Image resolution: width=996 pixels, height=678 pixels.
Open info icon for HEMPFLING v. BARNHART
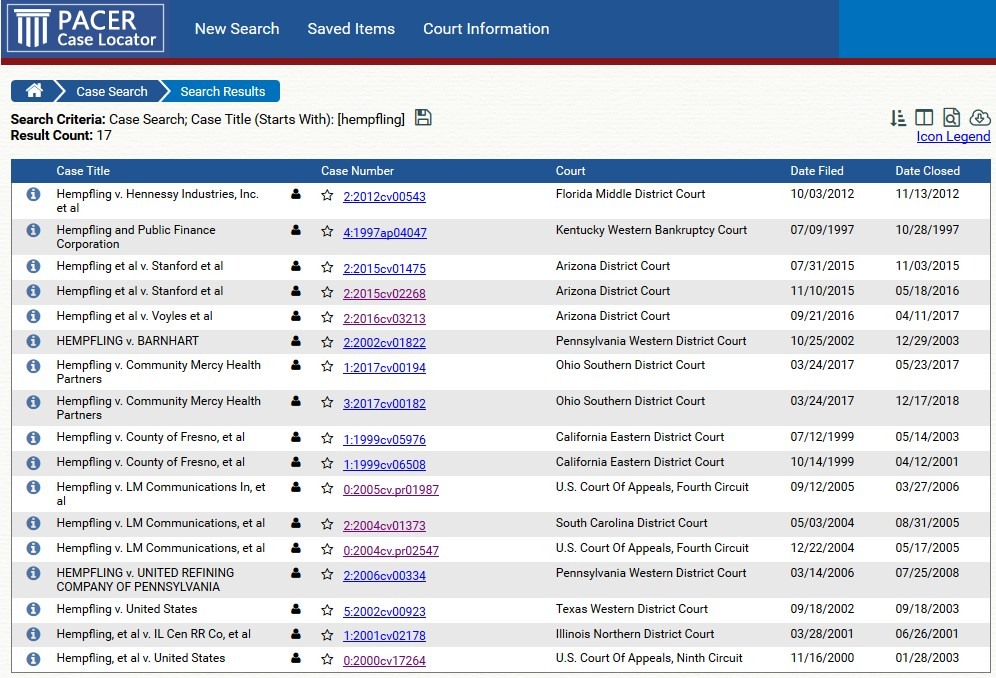(34, 341)
